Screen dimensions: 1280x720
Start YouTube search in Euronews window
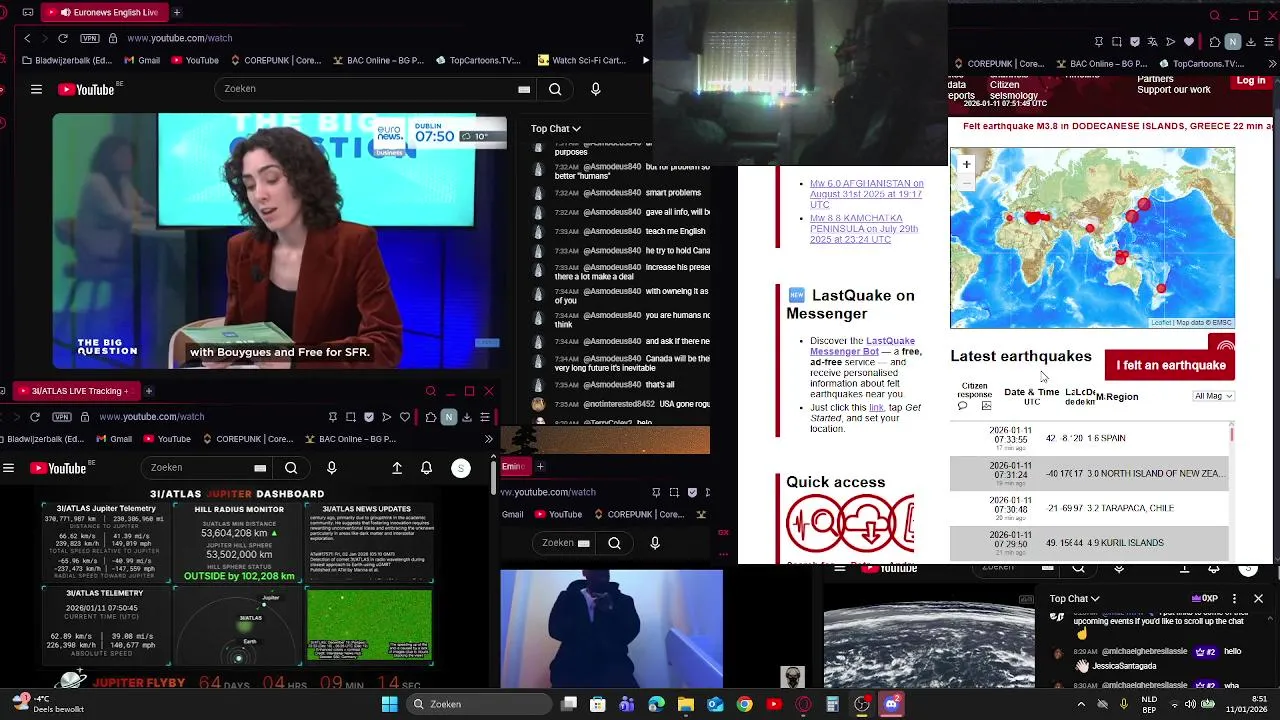click(x=555, y=89)
